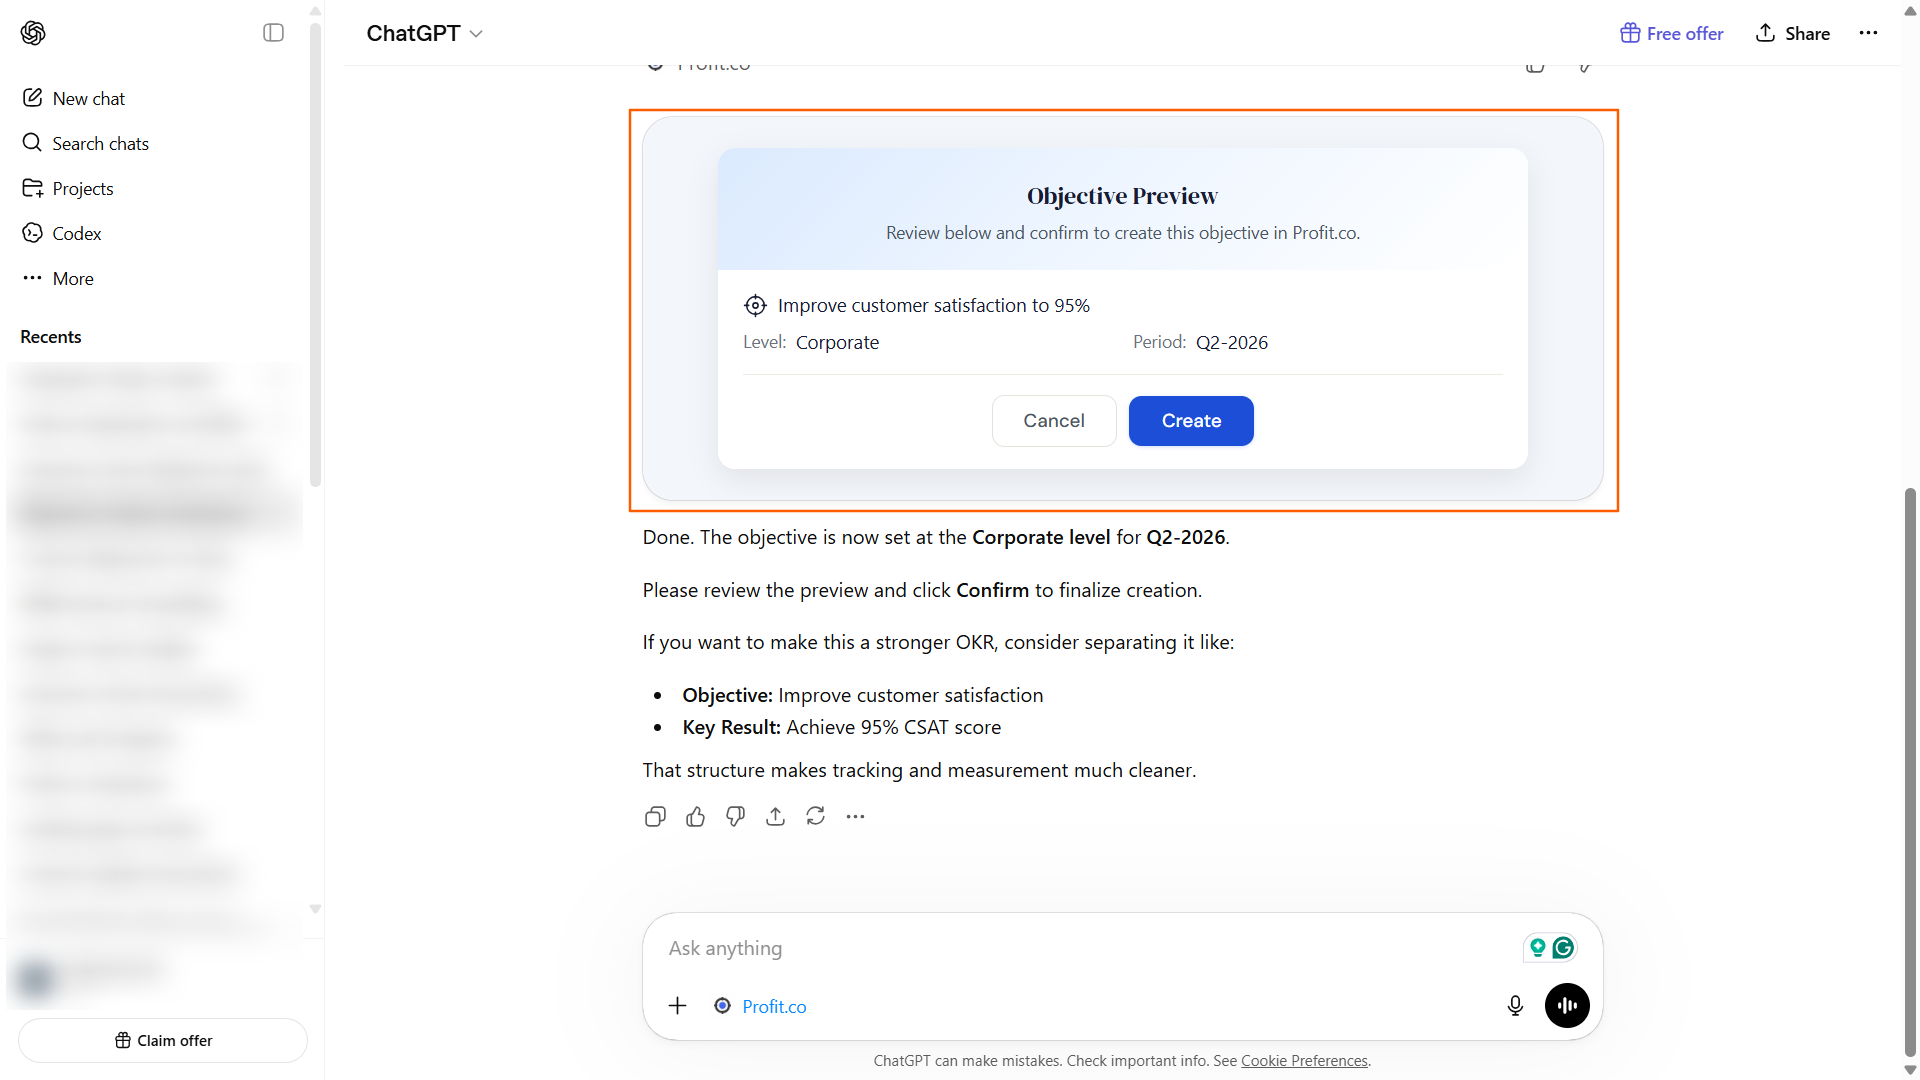Open the ChatGPT model dropdown
Image resolution: width=1920 pixels, height=1080 pixels.
[x=425, y=33]
